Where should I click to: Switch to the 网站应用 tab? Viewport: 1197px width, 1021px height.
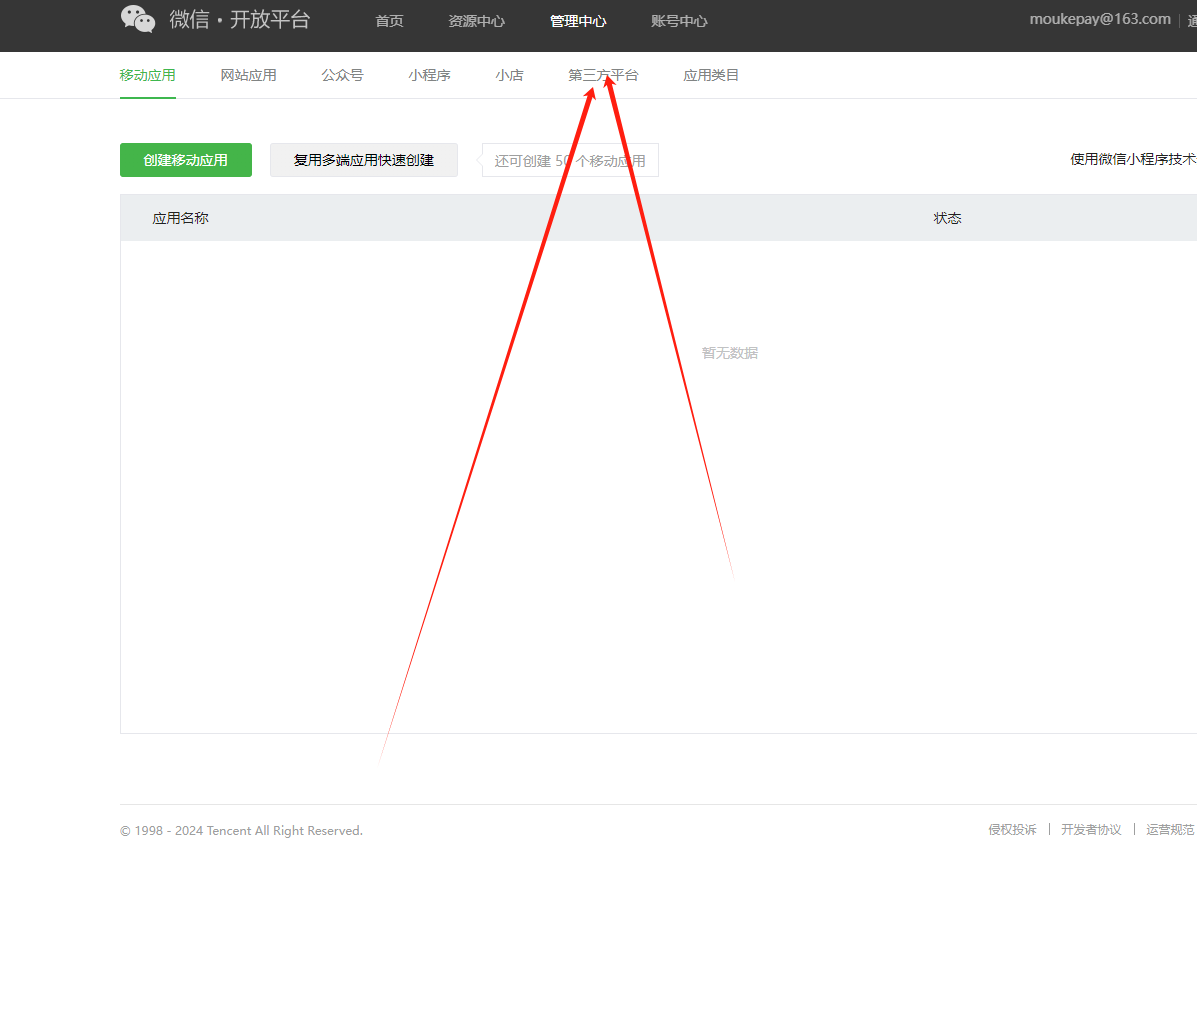tap(248, 75)
